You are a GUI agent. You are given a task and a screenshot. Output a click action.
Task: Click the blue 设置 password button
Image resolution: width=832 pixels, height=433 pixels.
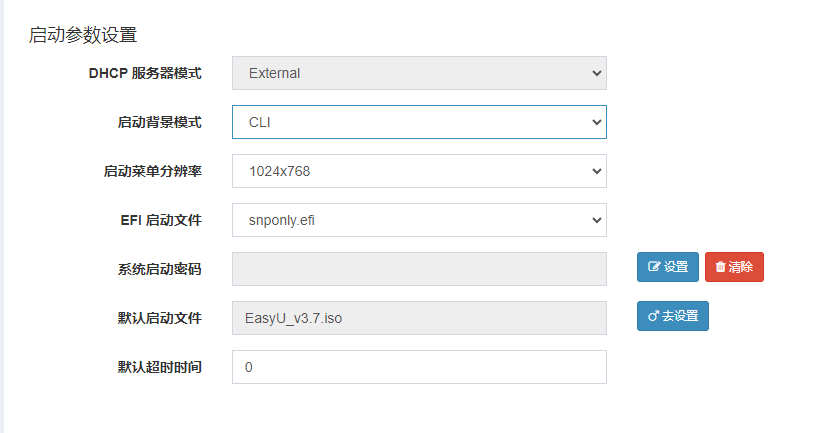[x=668, y=267]
